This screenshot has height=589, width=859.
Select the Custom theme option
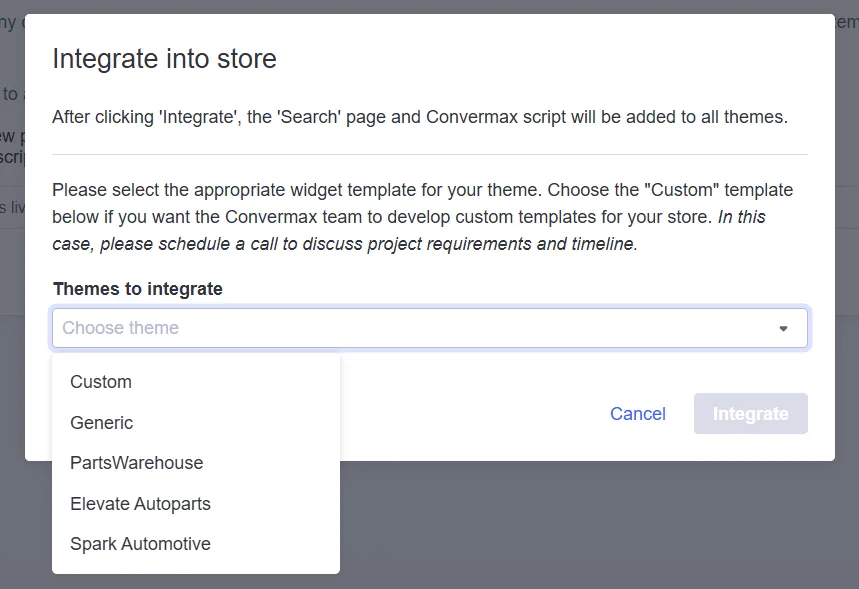pyautogui.click(x=101, y=382)
